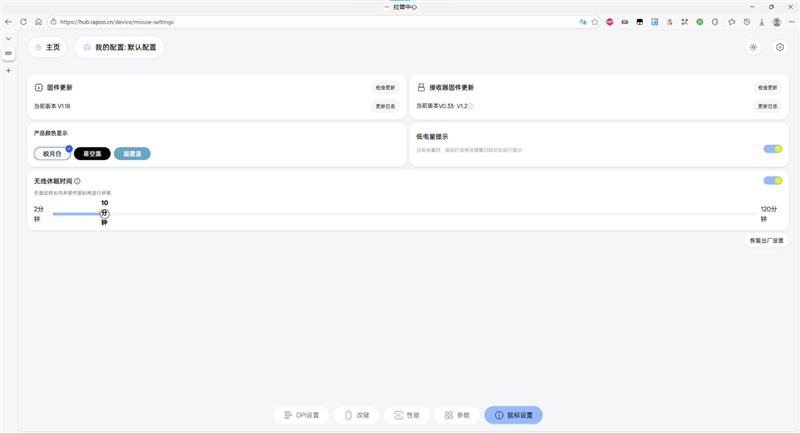Open the page translate icon in address bar

(x=583, y=22)
